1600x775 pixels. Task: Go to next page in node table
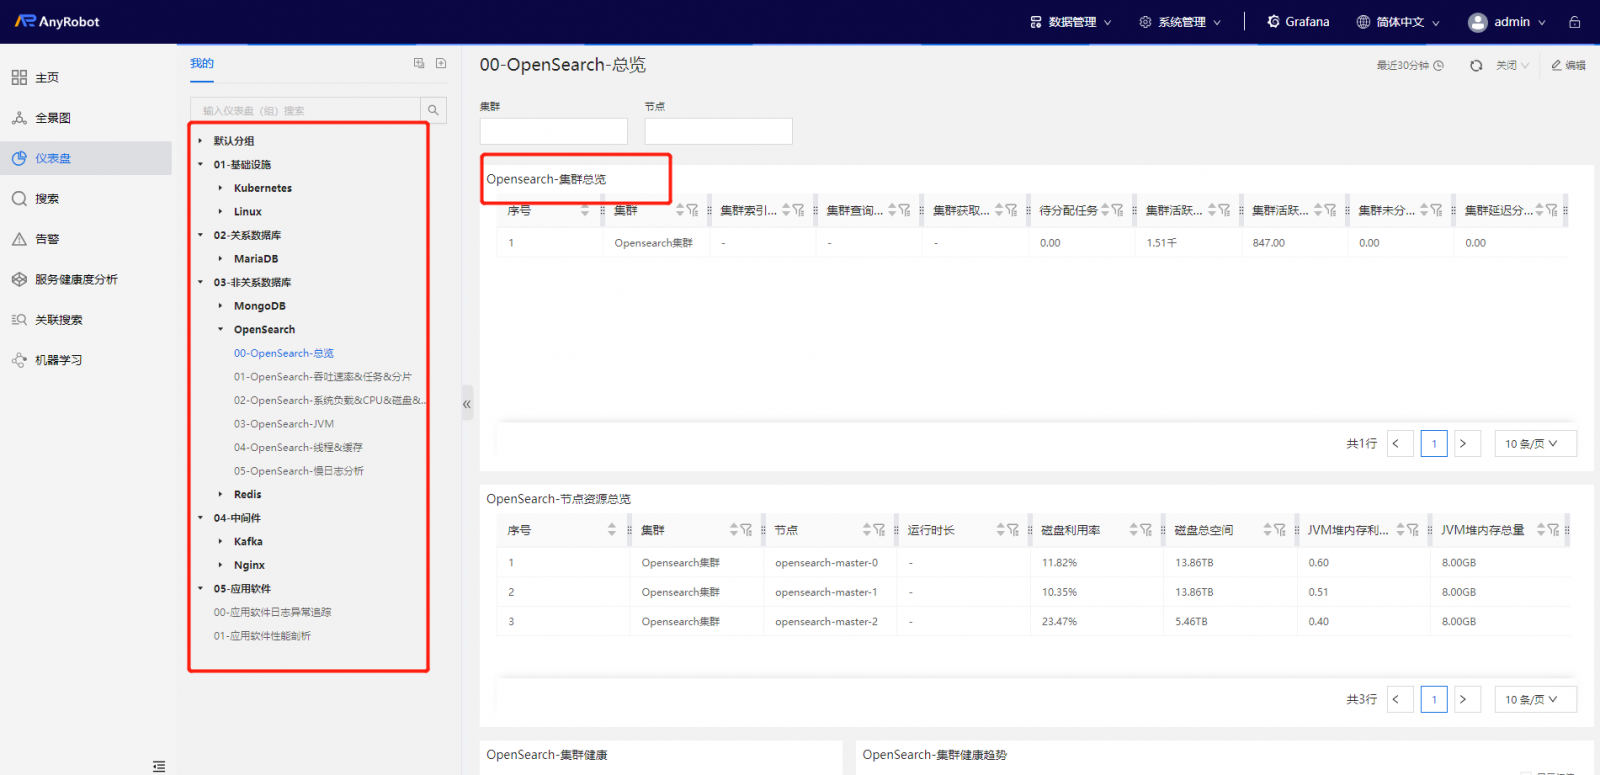[x=1467, y=699]
